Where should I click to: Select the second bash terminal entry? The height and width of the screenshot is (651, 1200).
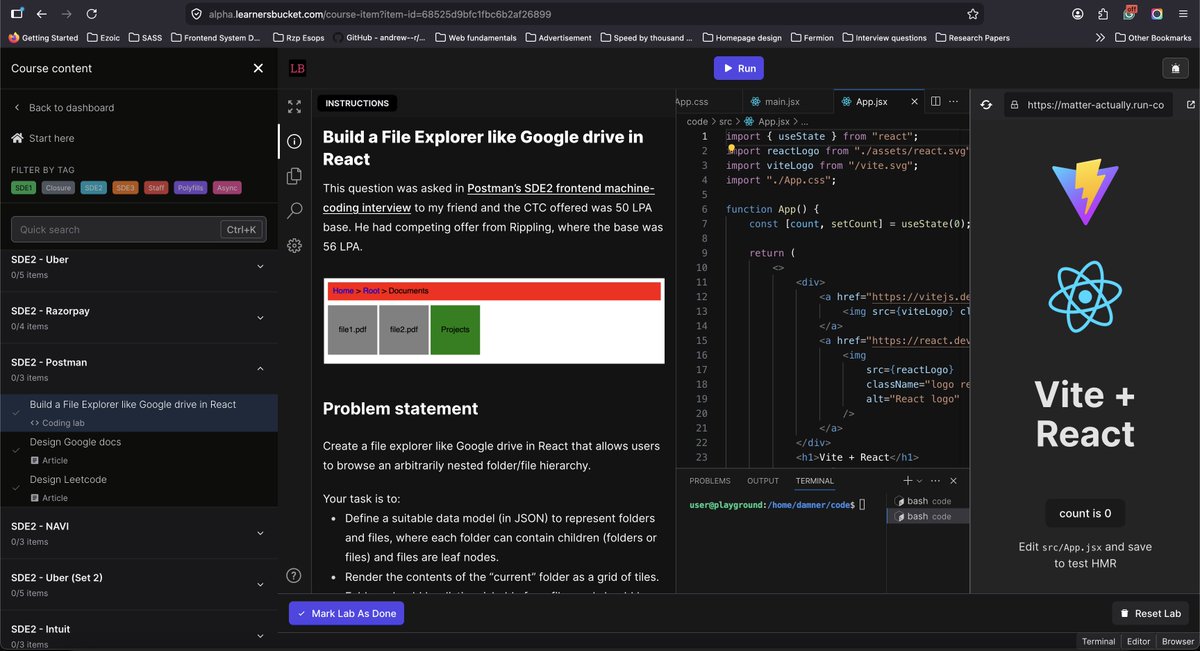[927, 516]
